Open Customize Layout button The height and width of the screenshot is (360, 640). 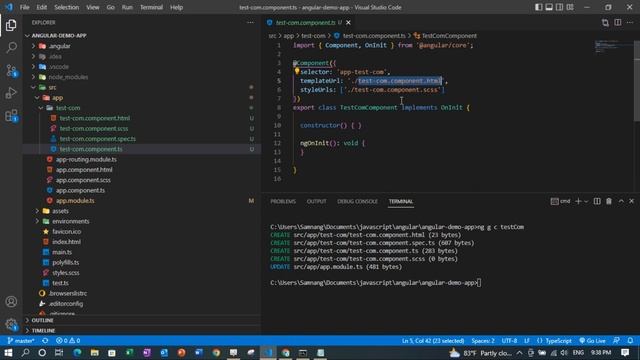(570, 7)
